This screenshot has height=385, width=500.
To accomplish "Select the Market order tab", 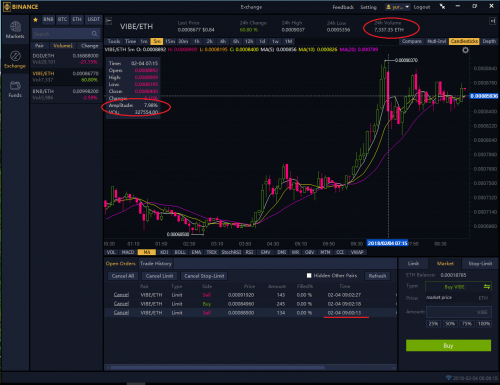I will (445, 263).
